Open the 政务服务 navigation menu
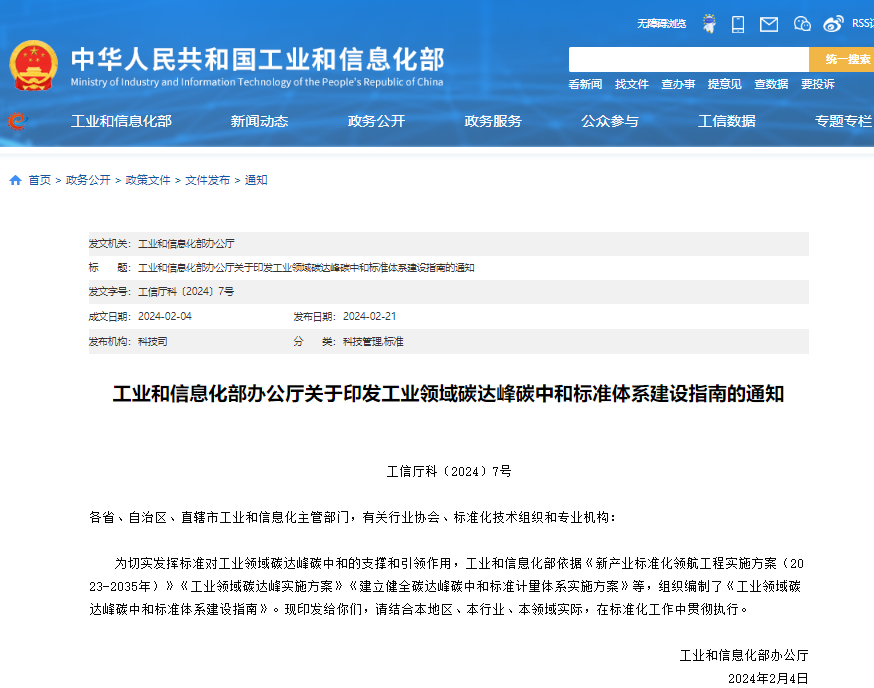This screenshot has height=688, width=874. click(493, 121)
